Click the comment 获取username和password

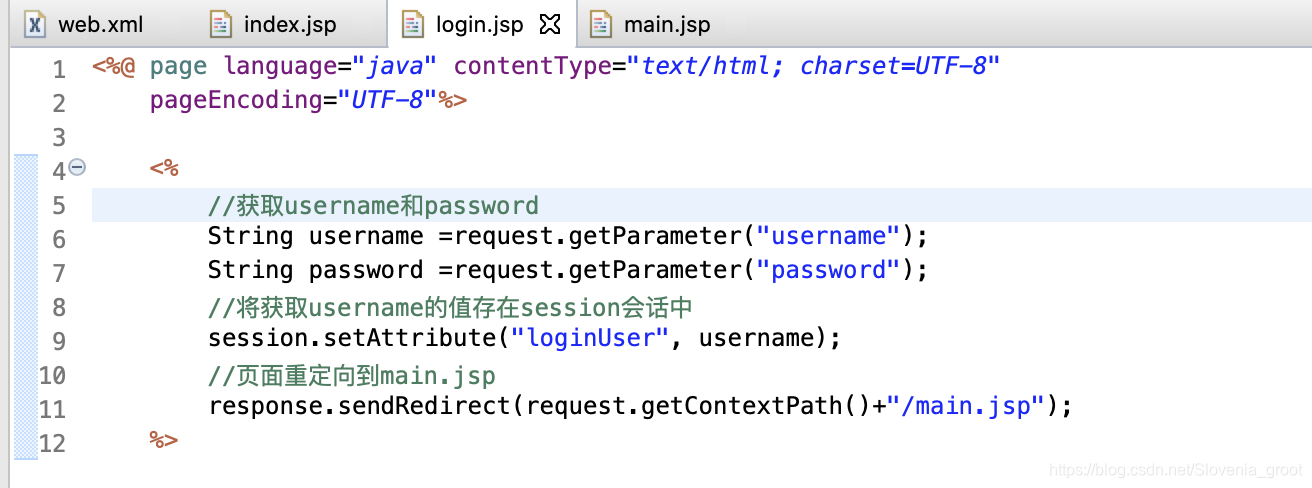click(x=373, y=206)
